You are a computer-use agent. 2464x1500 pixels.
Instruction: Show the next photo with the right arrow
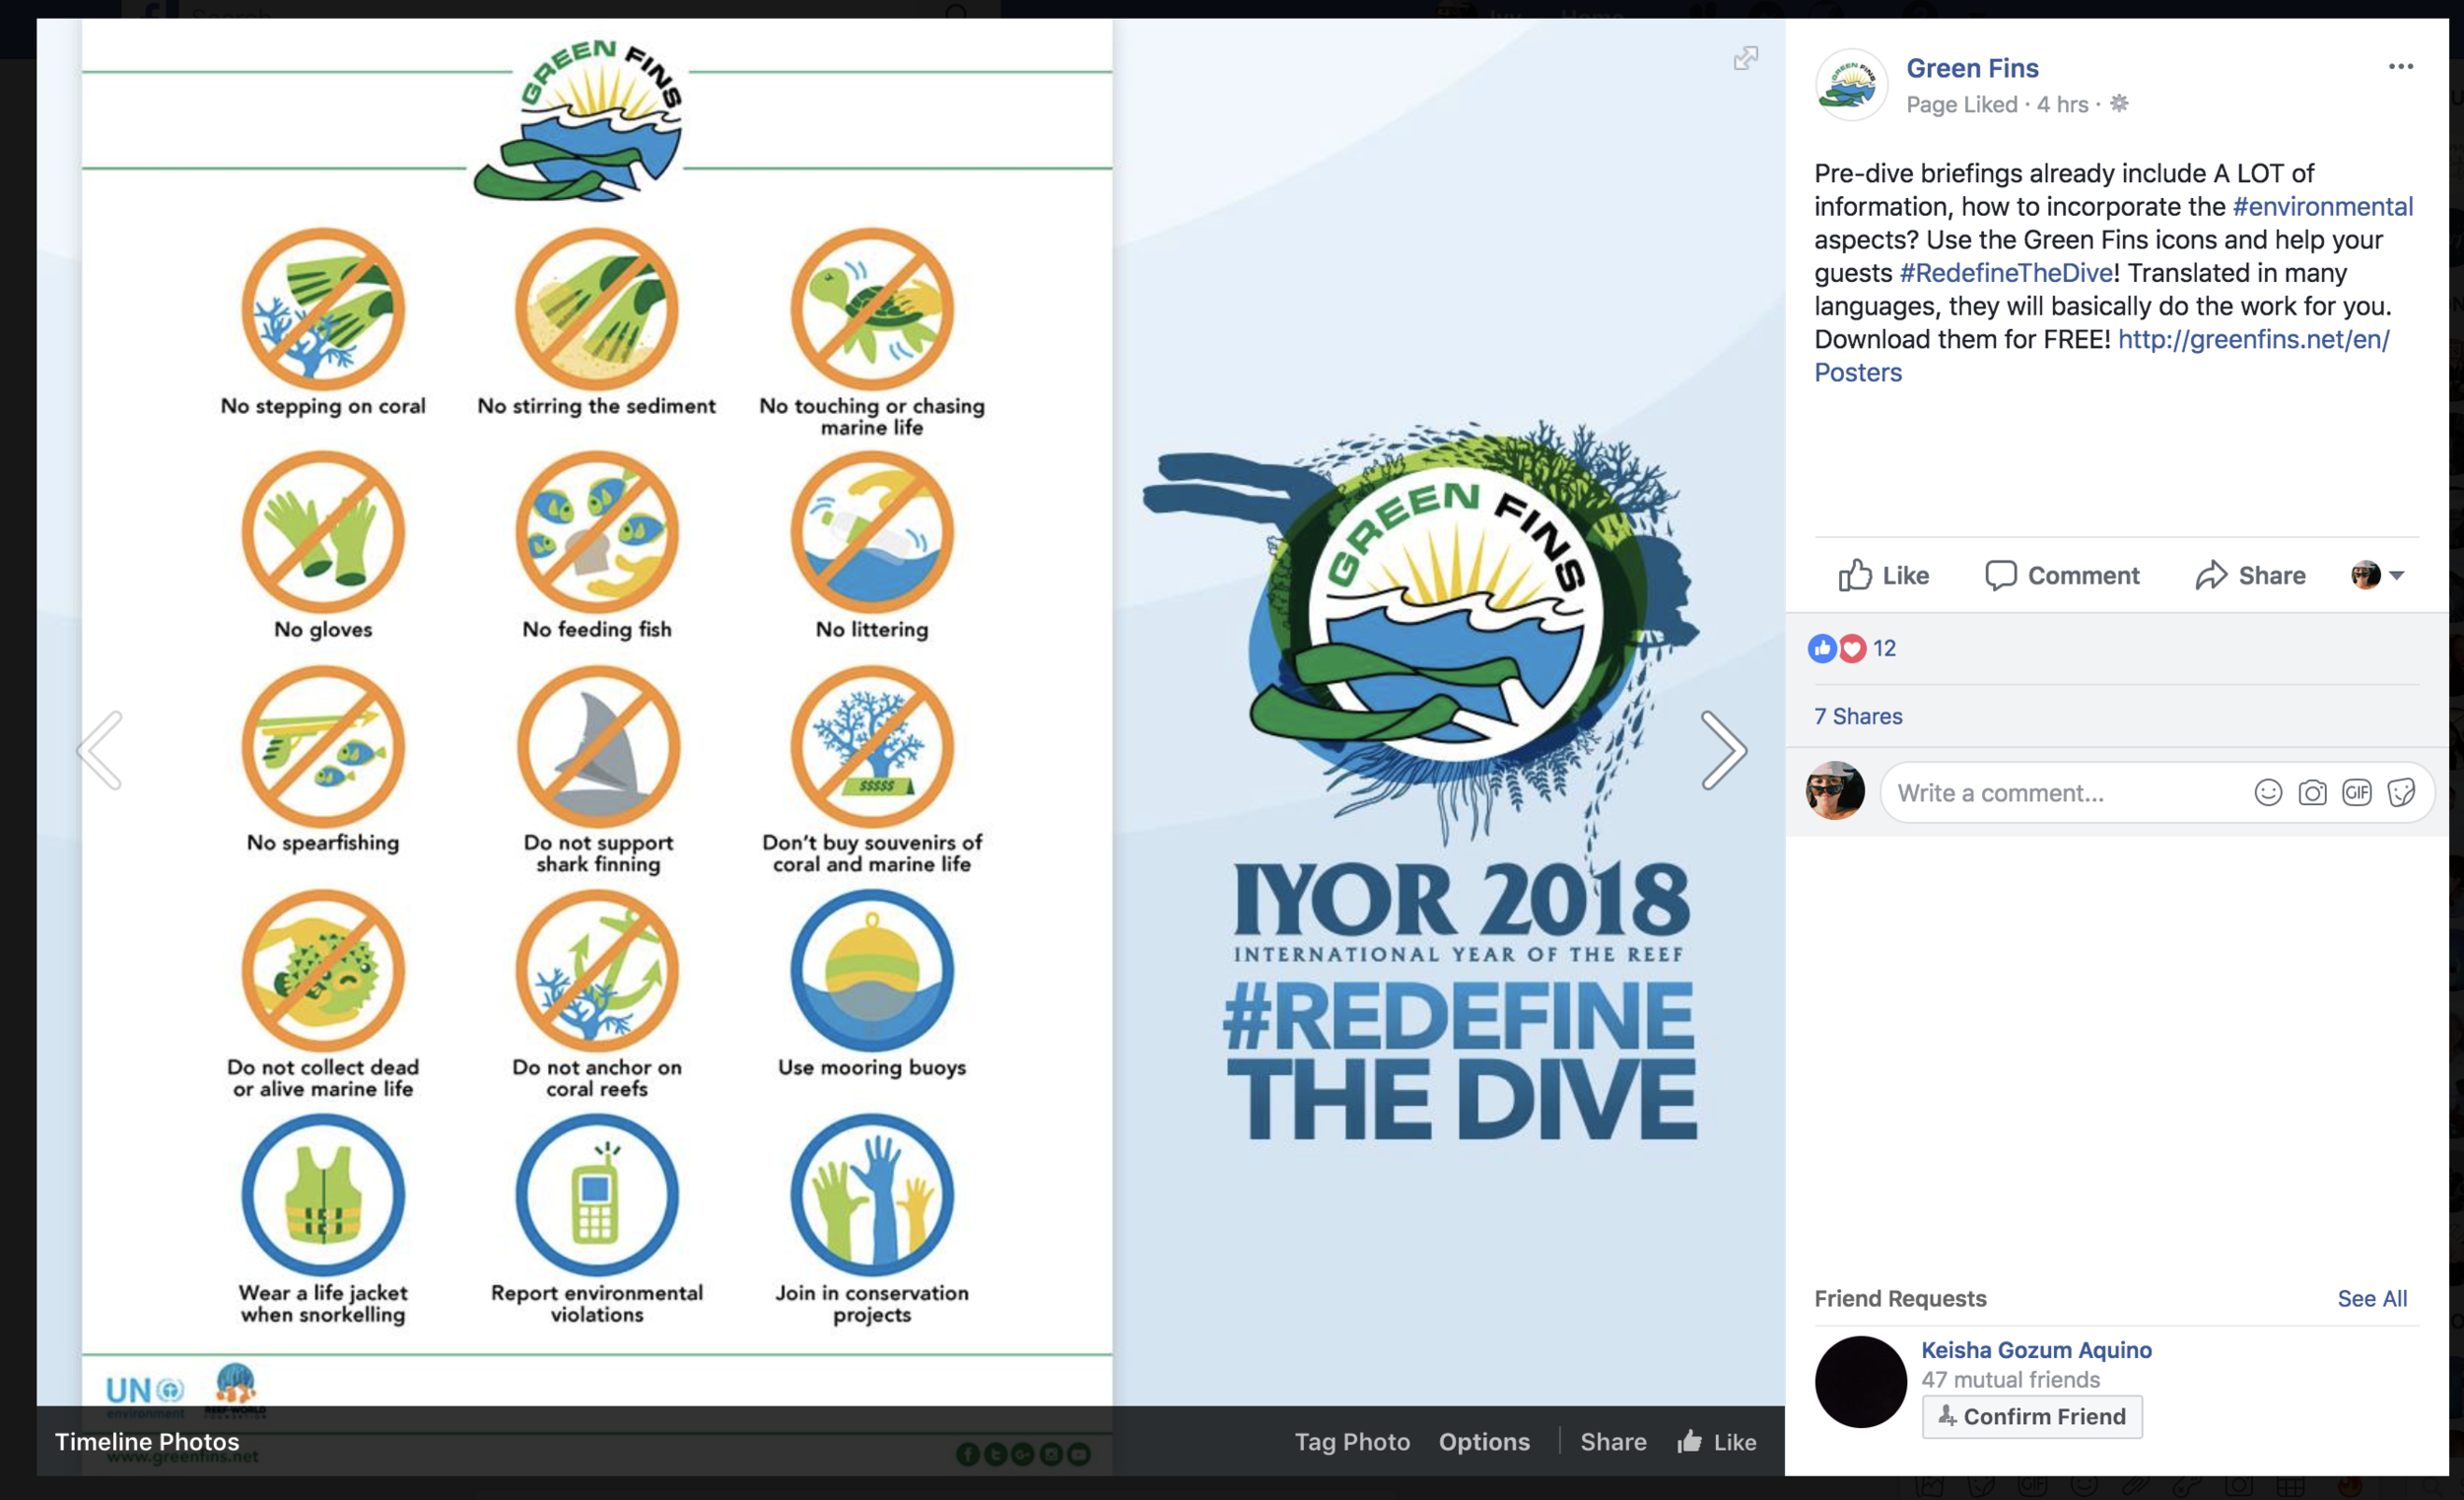click(1724, 750)
